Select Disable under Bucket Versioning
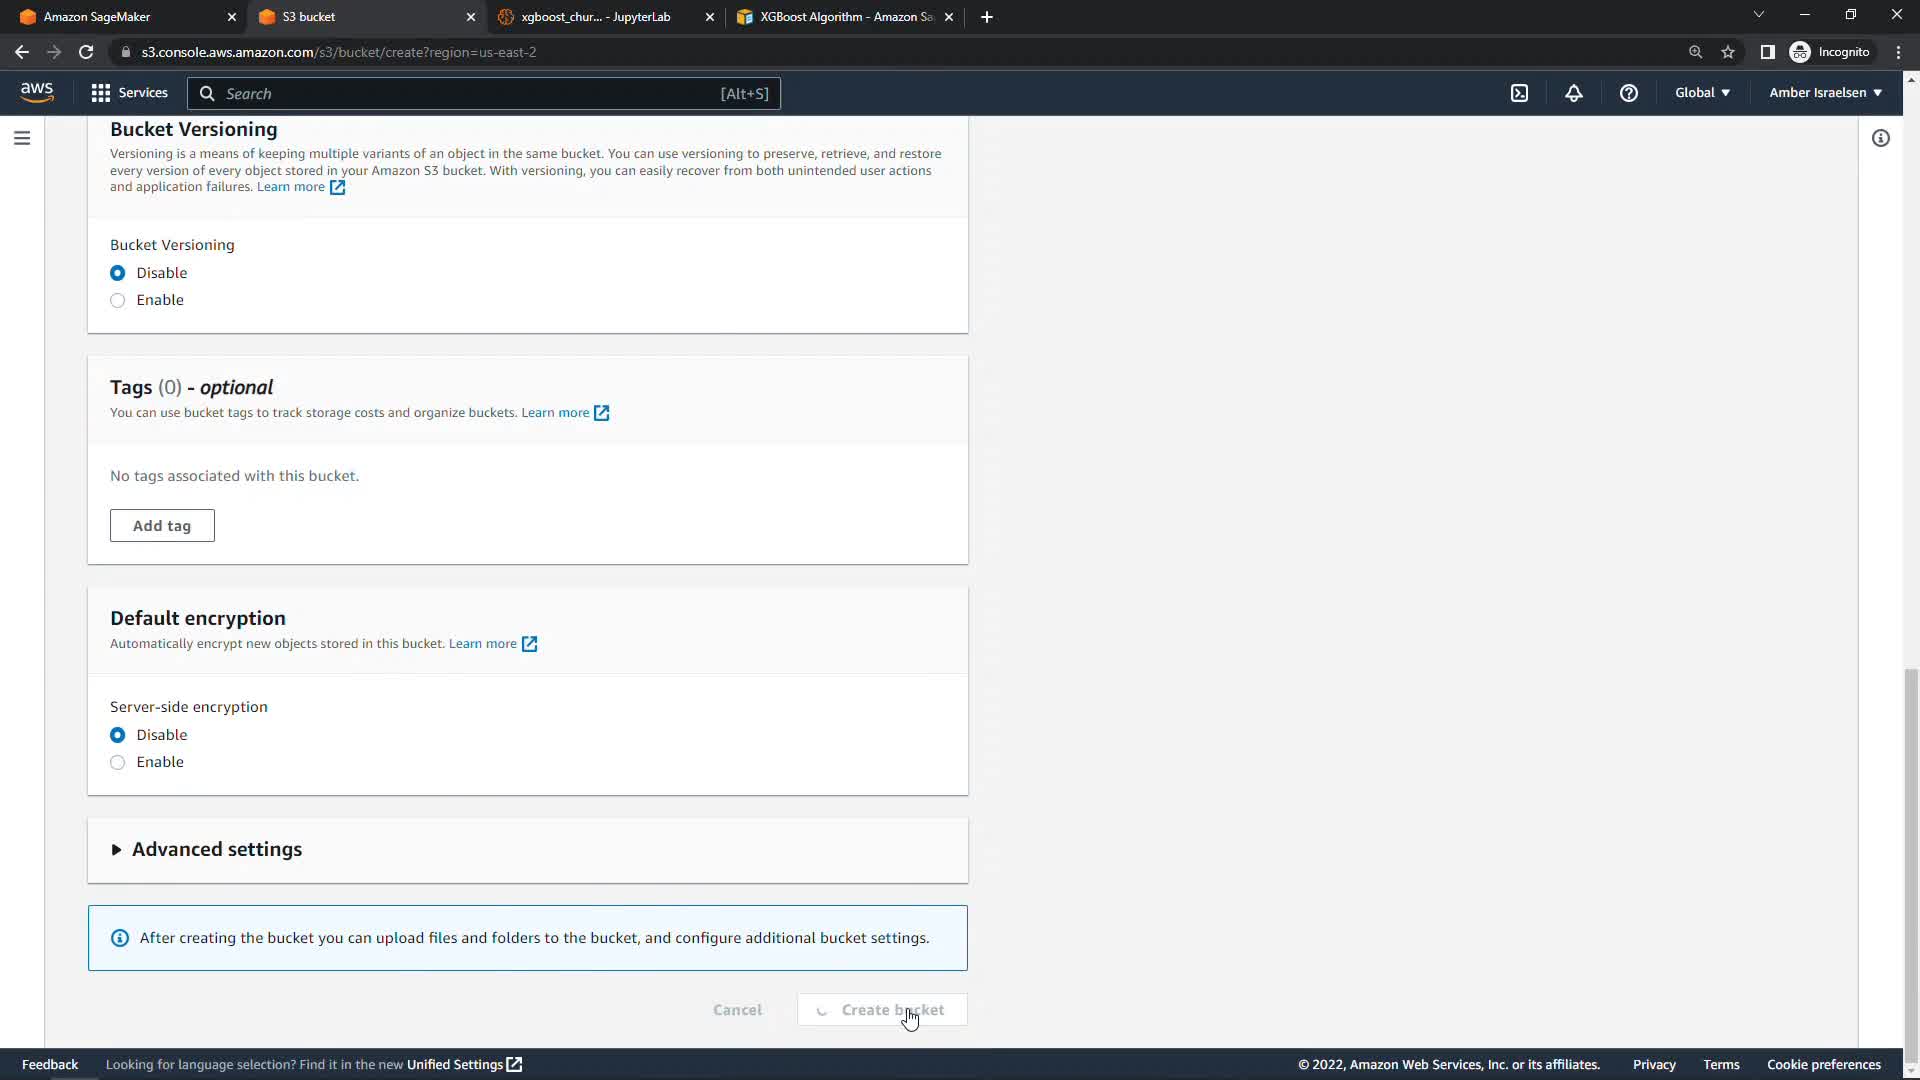 click(x=118, y=273)
